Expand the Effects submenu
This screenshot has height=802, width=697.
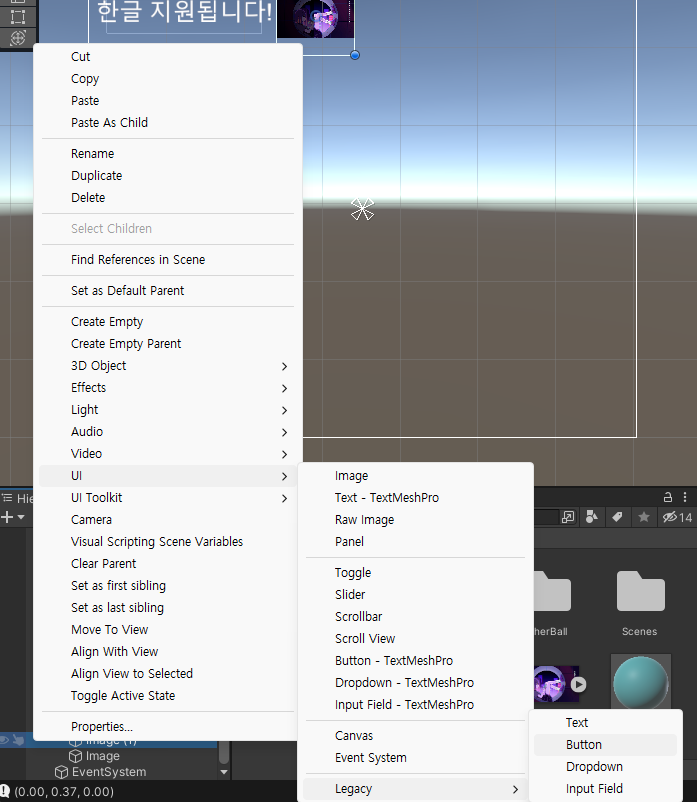coord(168,388)
